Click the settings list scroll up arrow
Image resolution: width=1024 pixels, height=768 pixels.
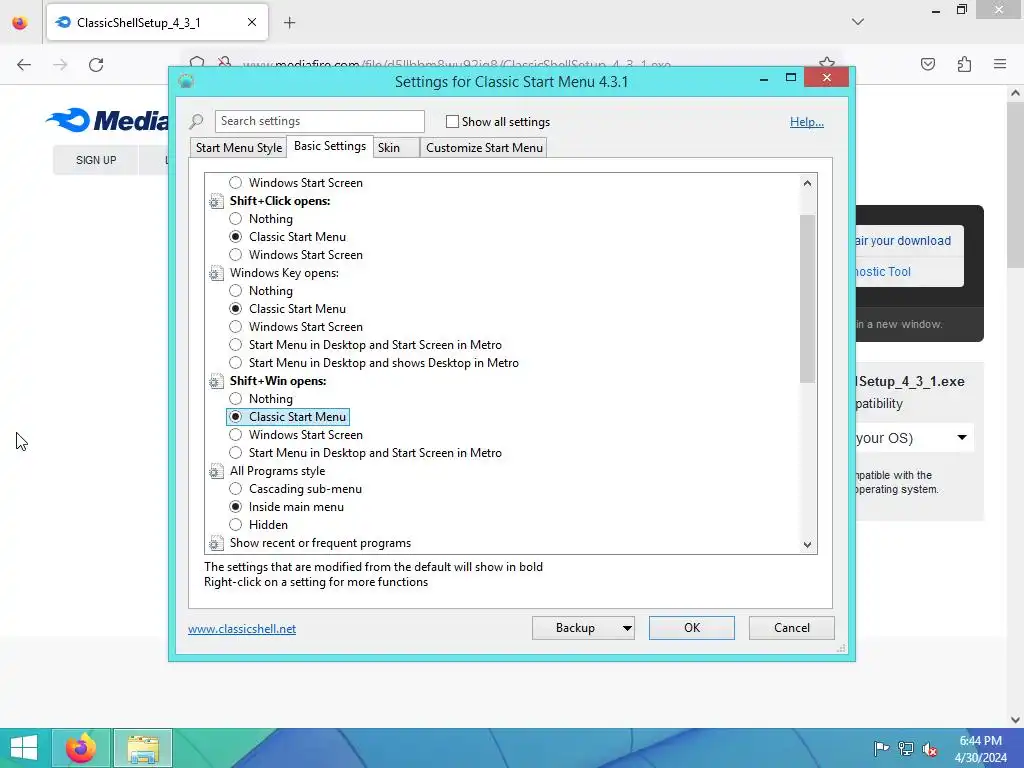(x=808, y=183)
